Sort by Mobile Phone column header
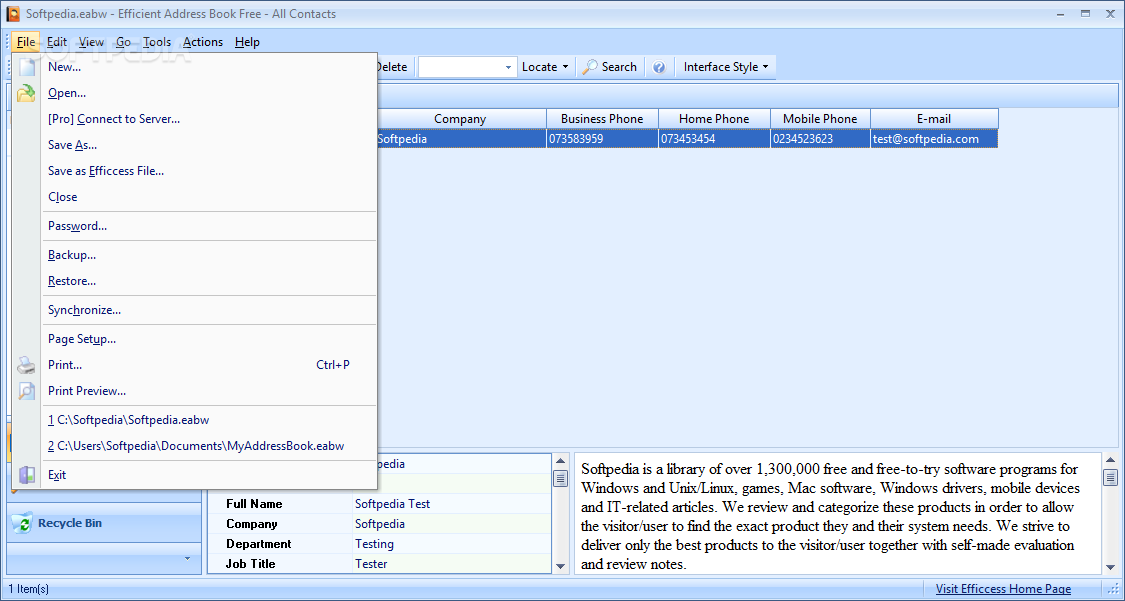 tap(820, 118)
